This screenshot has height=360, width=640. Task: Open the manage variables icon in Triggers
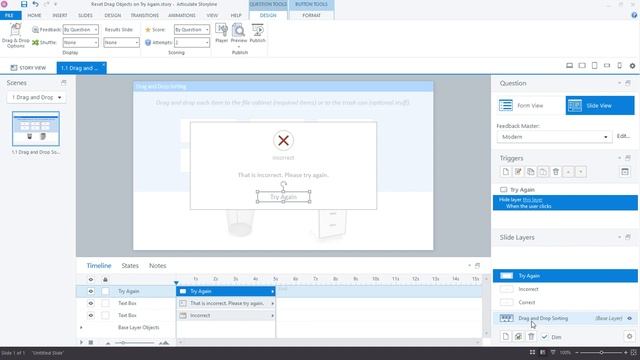point(625,172)
